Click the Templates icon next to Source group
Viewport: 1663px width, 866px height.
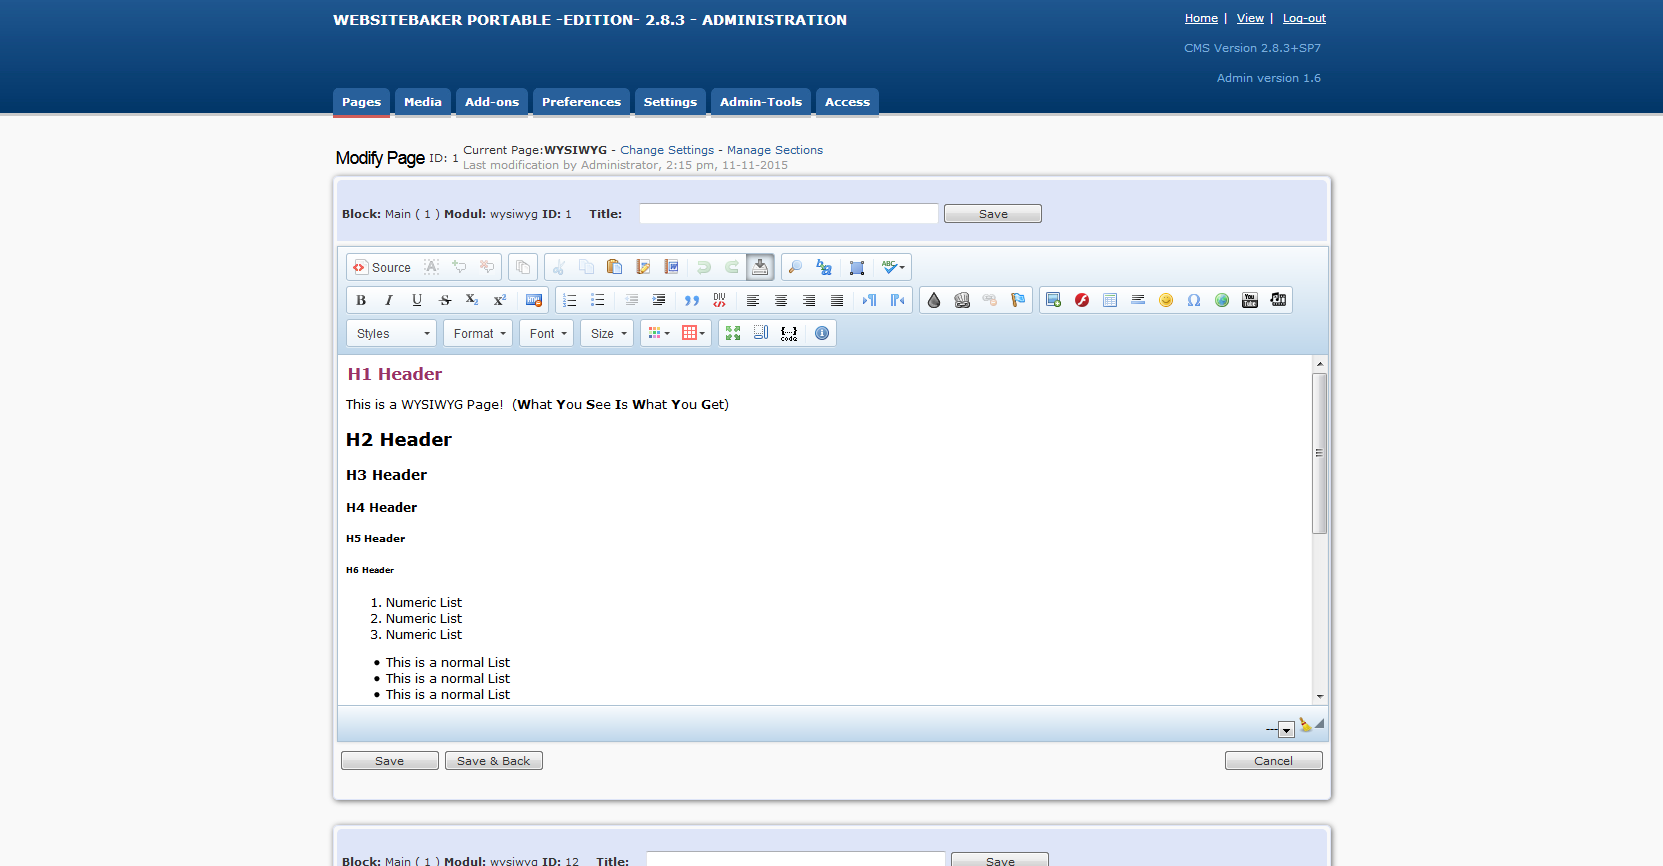point(523,267)
